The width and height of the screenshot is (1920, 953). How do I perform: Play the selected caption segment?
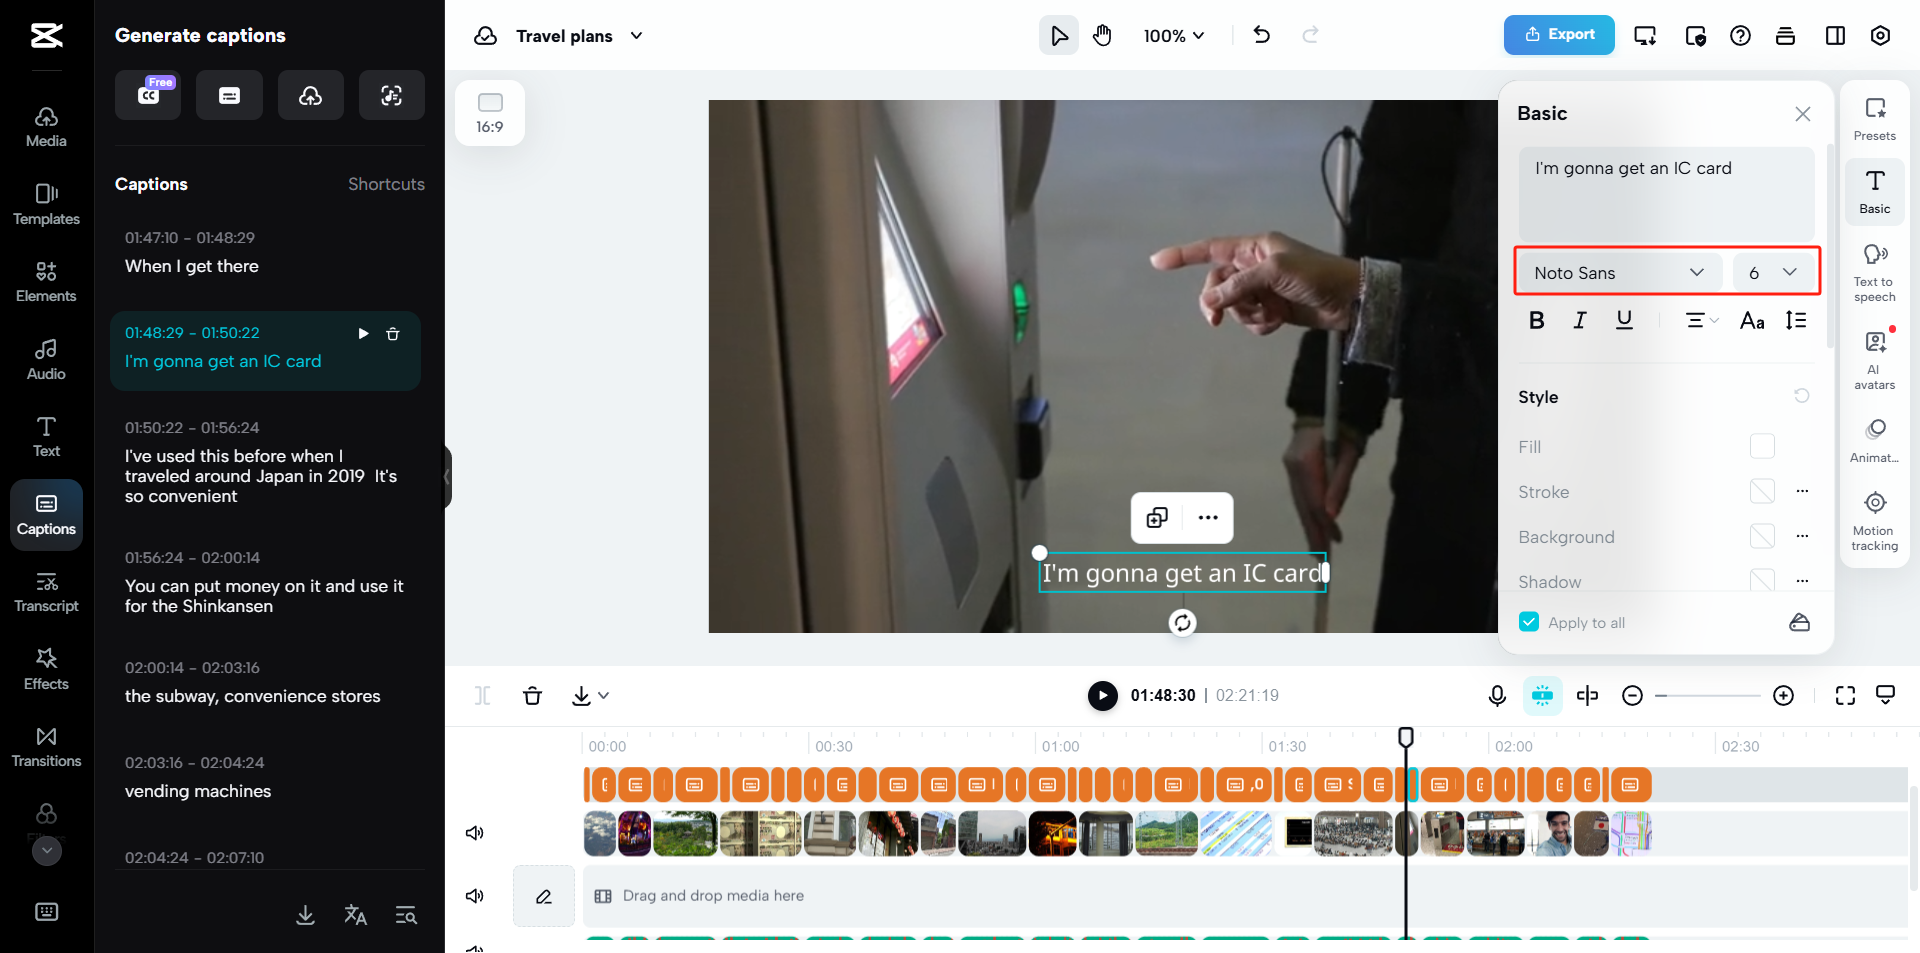pyautogui.click(x=364, y=334)
